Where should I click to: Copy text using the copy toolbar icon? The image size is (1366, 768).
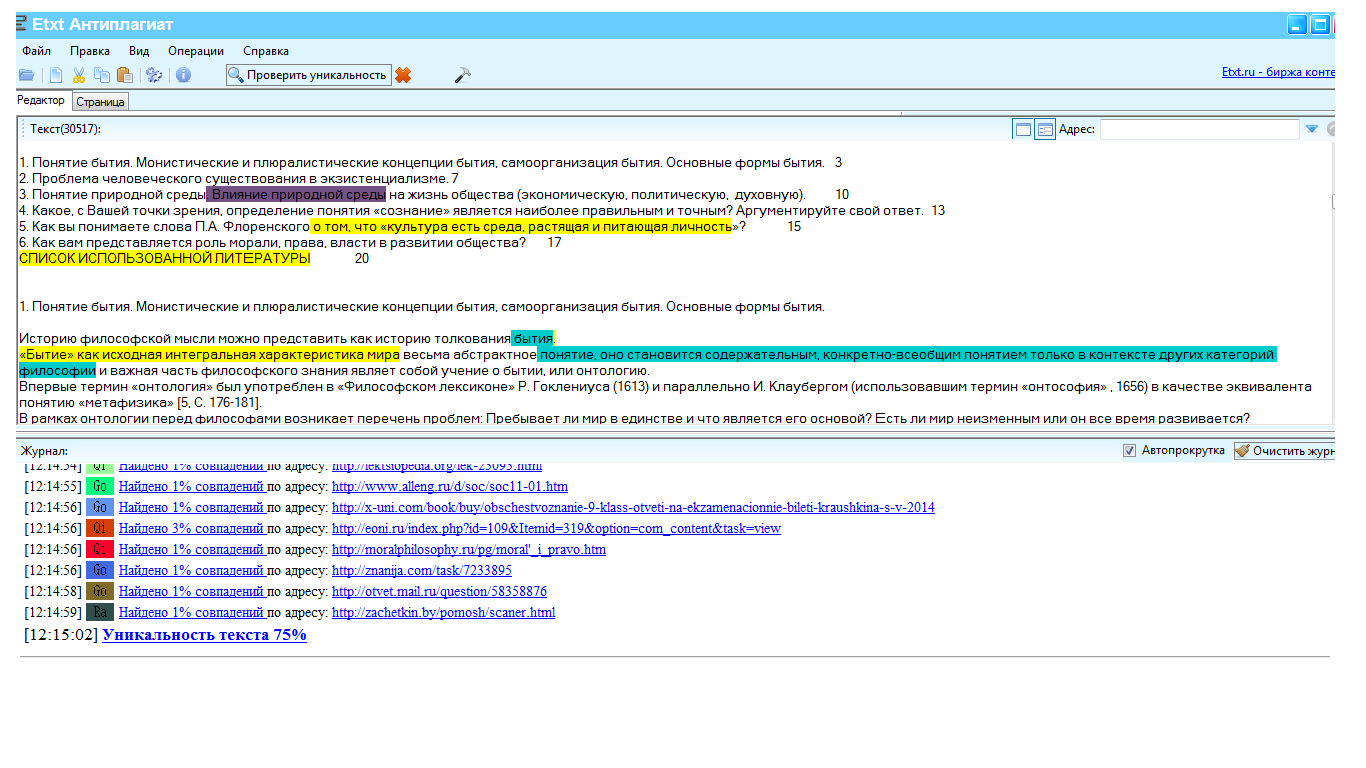[x=102, y=75]
